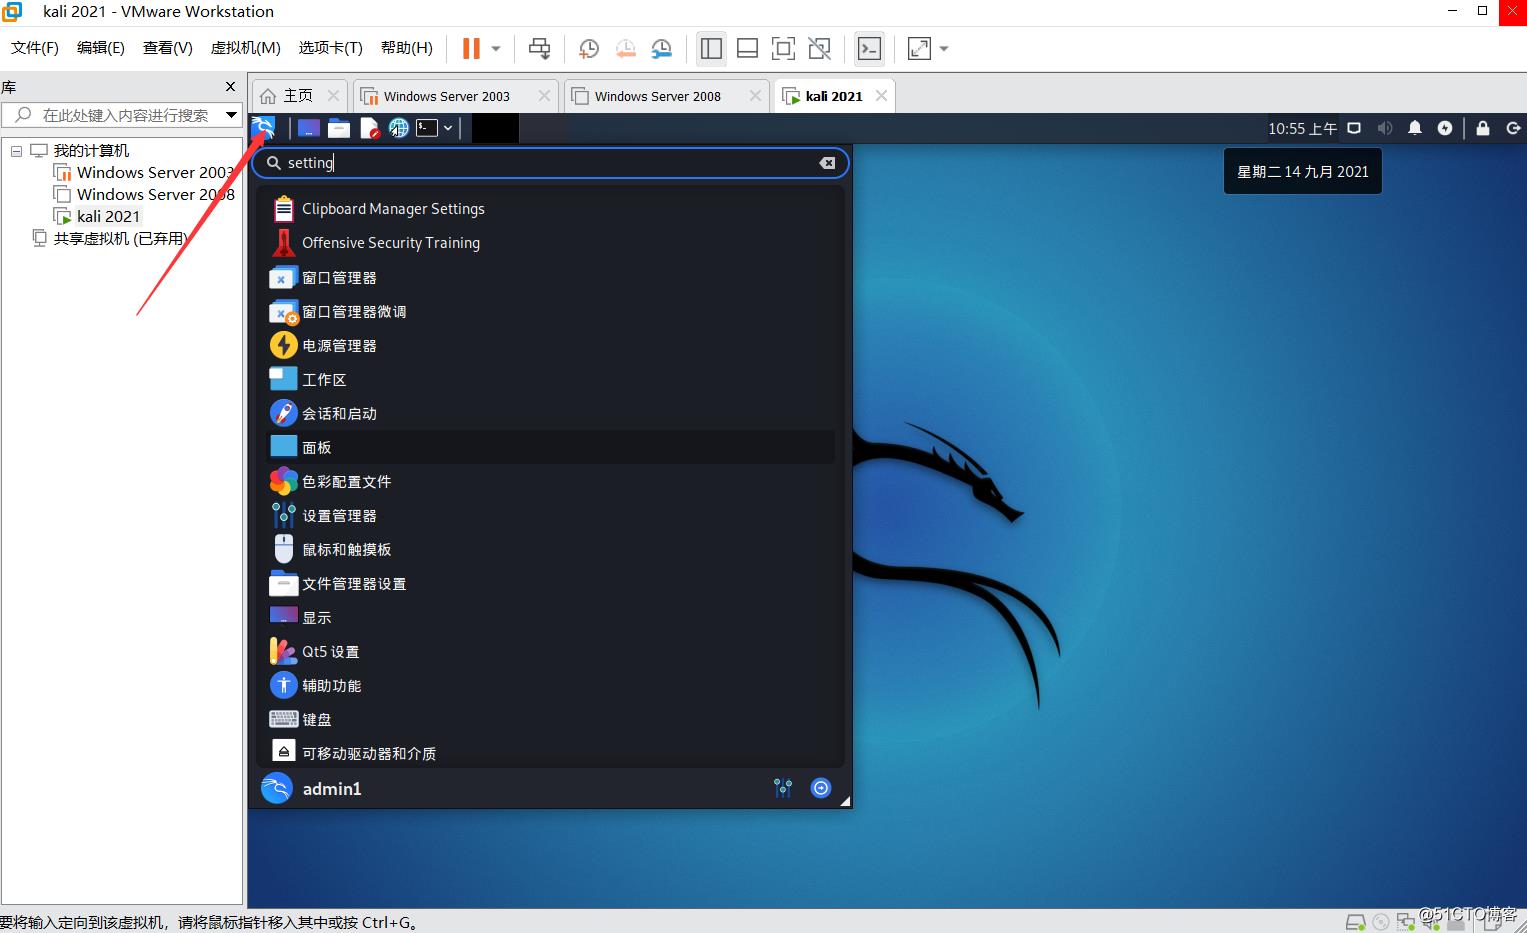Open the terminal emulator panel icon
Image resolution: width=1527 pixels, height=933 pixels.
point(427,128)
